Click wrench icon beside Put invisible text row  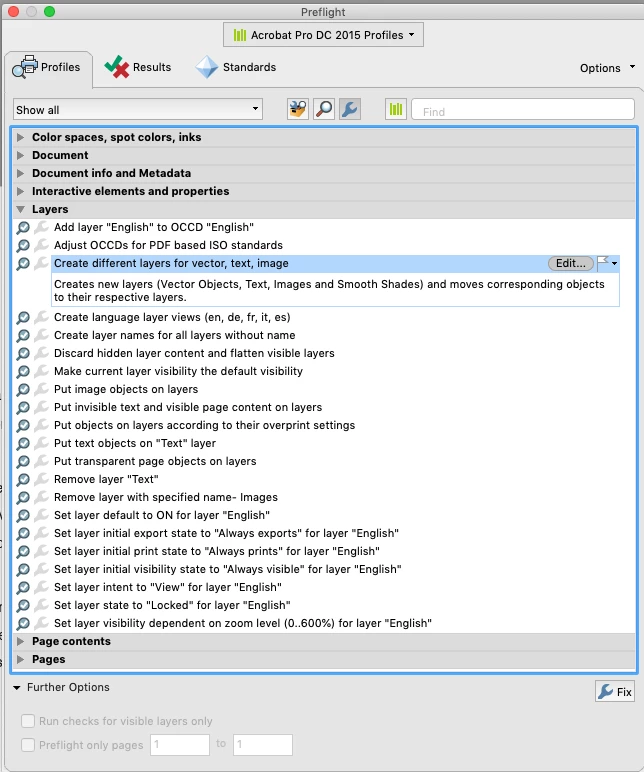tap(42, 407)
